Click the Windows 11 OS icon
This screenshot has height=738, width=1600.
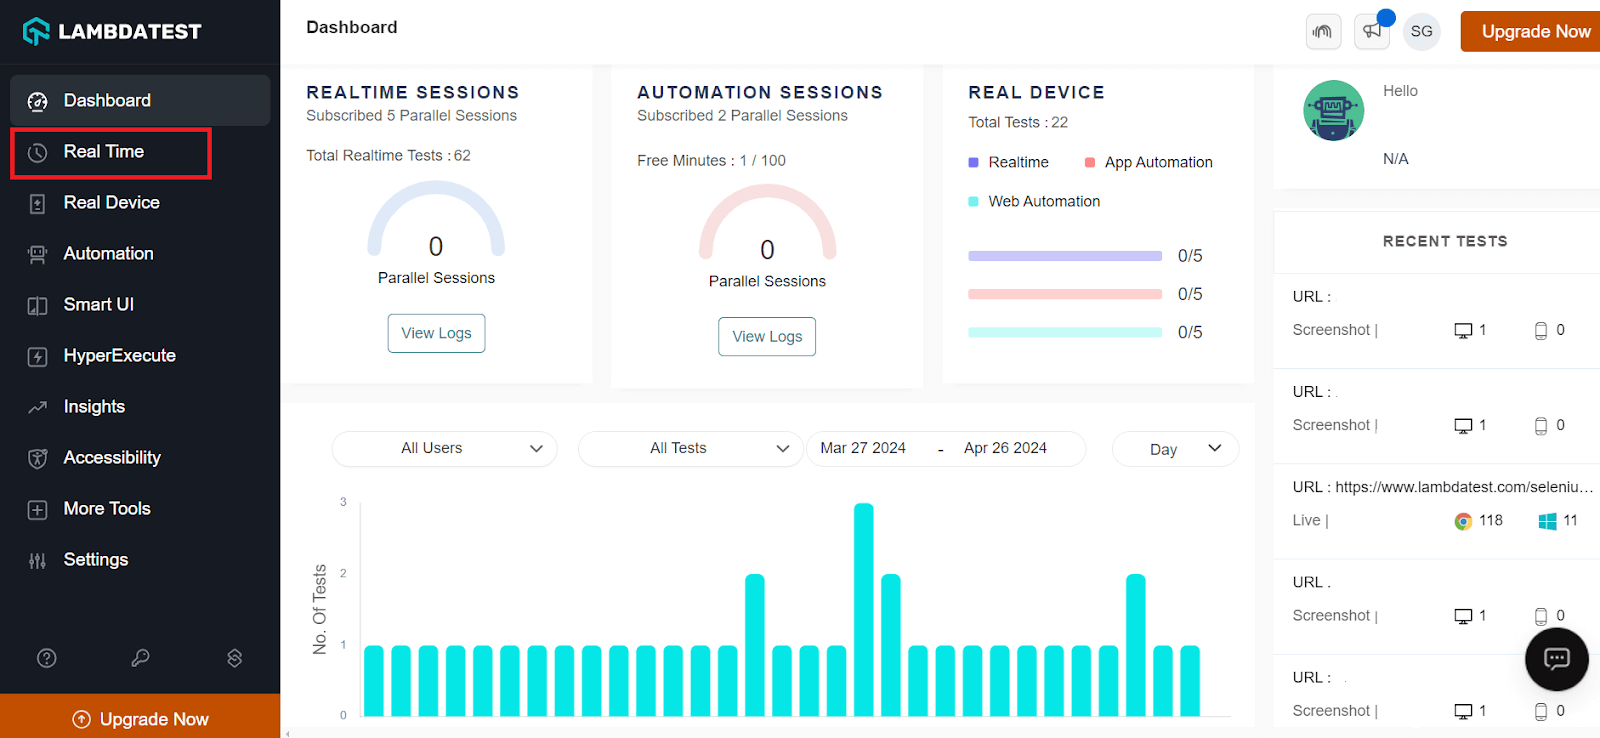coord(1547,521)
